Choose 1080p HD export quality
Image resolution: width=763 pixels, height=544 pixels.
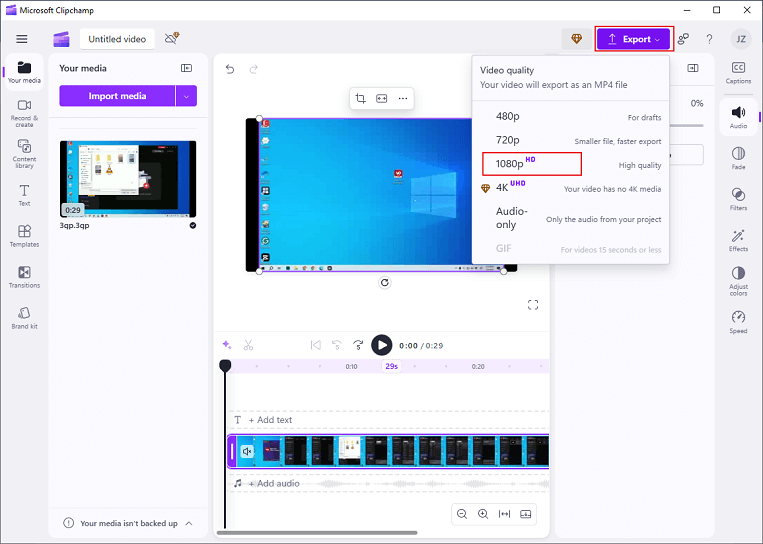(x=570, y=164)
